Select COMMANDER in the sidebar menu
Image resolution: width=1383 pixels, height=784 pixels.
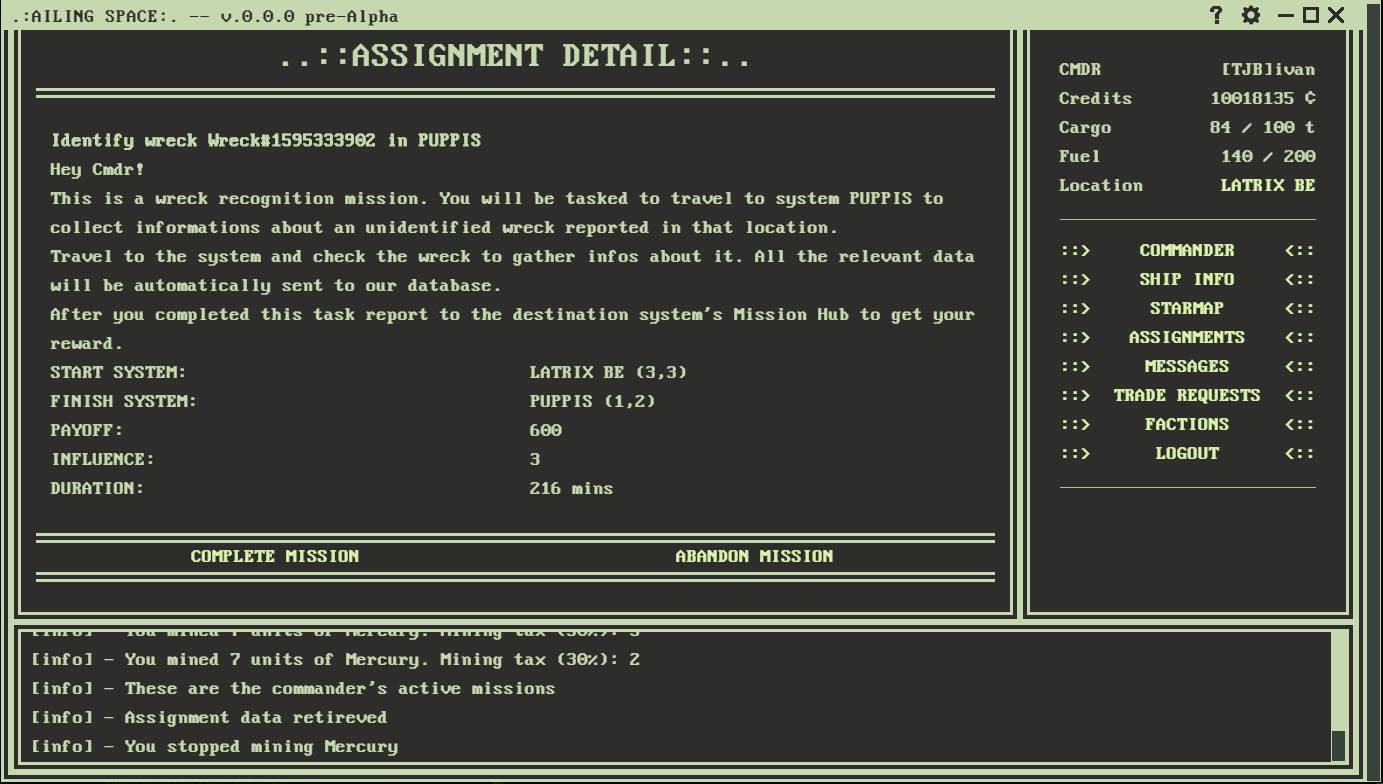(1186, 250)
